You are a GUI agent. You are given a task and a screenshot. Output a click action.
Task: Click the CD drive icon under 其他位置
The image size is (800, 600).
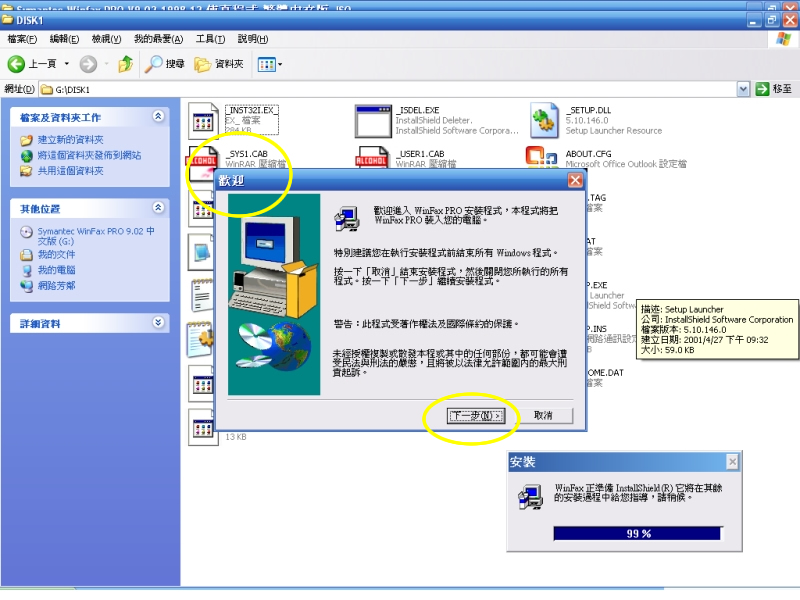(x=27, y=232)
